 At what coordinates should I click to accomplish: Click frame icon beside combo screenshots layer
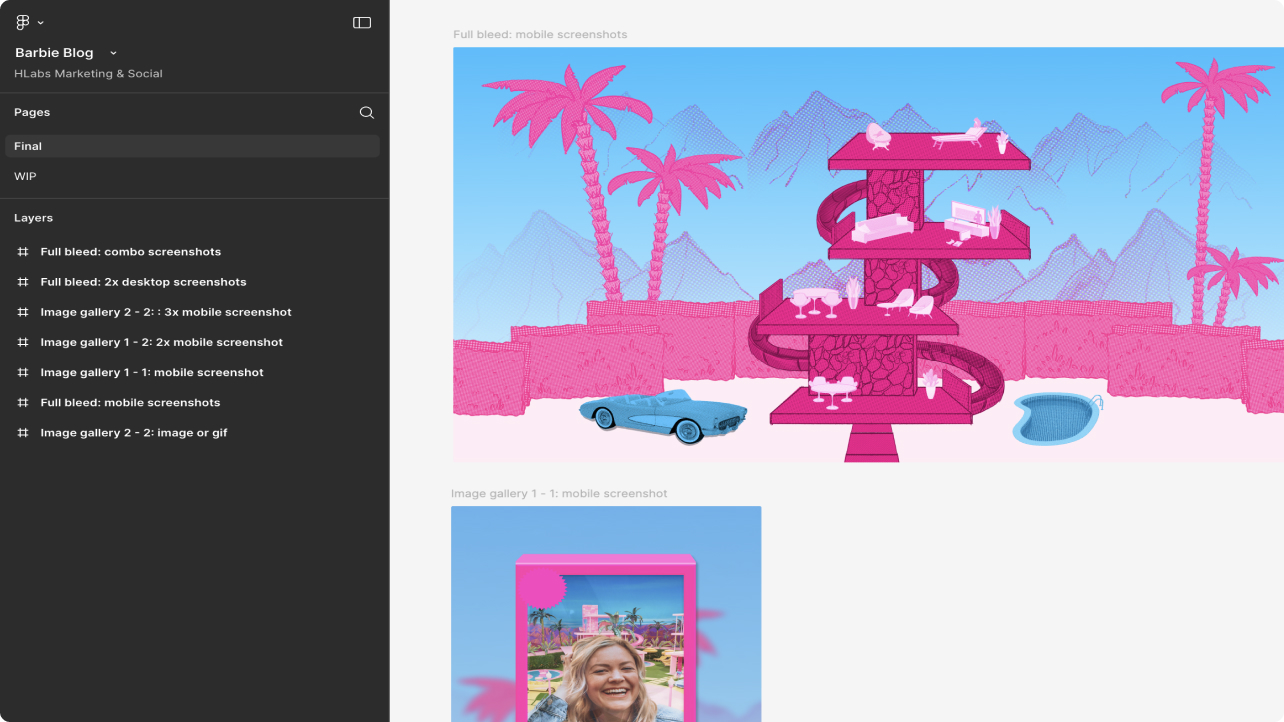click(x=23, y=252)
